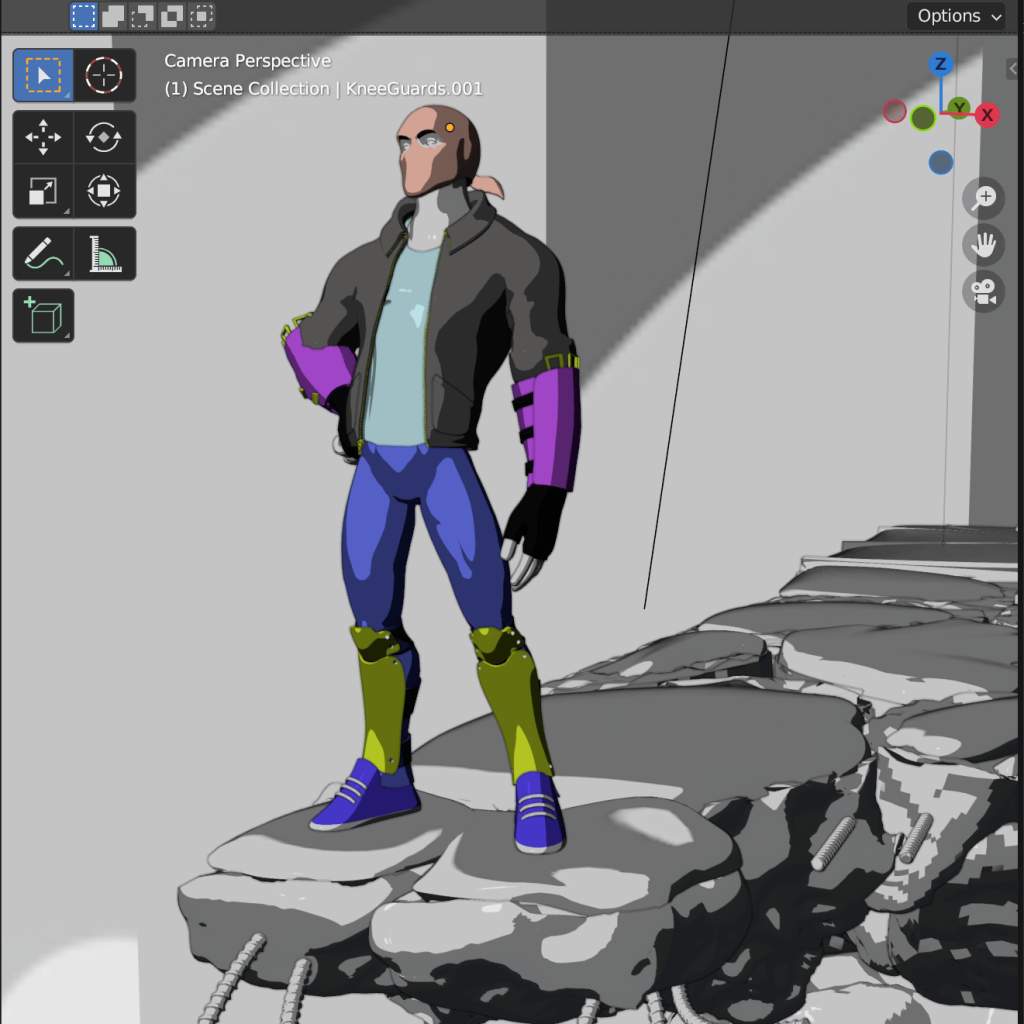Snap view to the X axis

tap(987, 116)
